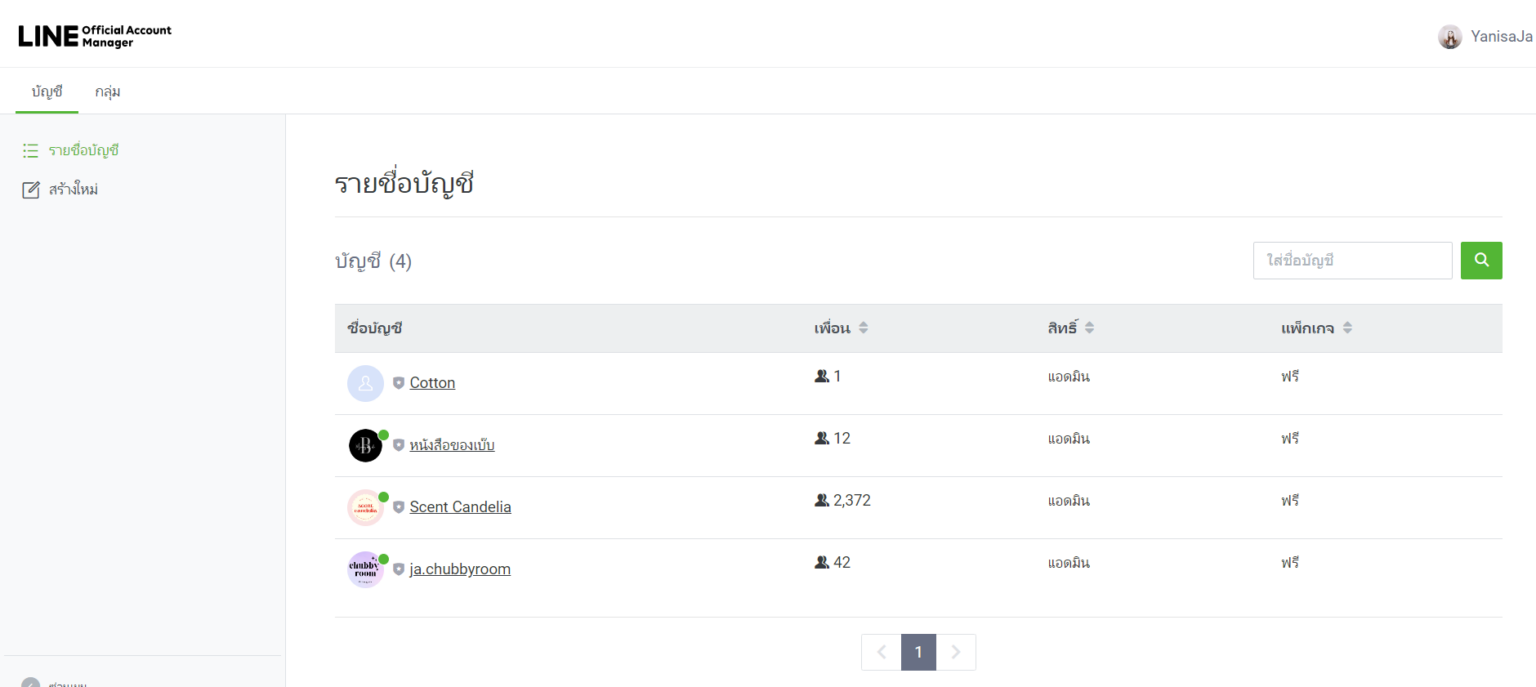Screen dimensions: 1536x687
Task: Open the ja.chubbyroom account link
Action: tap(460, 569)
